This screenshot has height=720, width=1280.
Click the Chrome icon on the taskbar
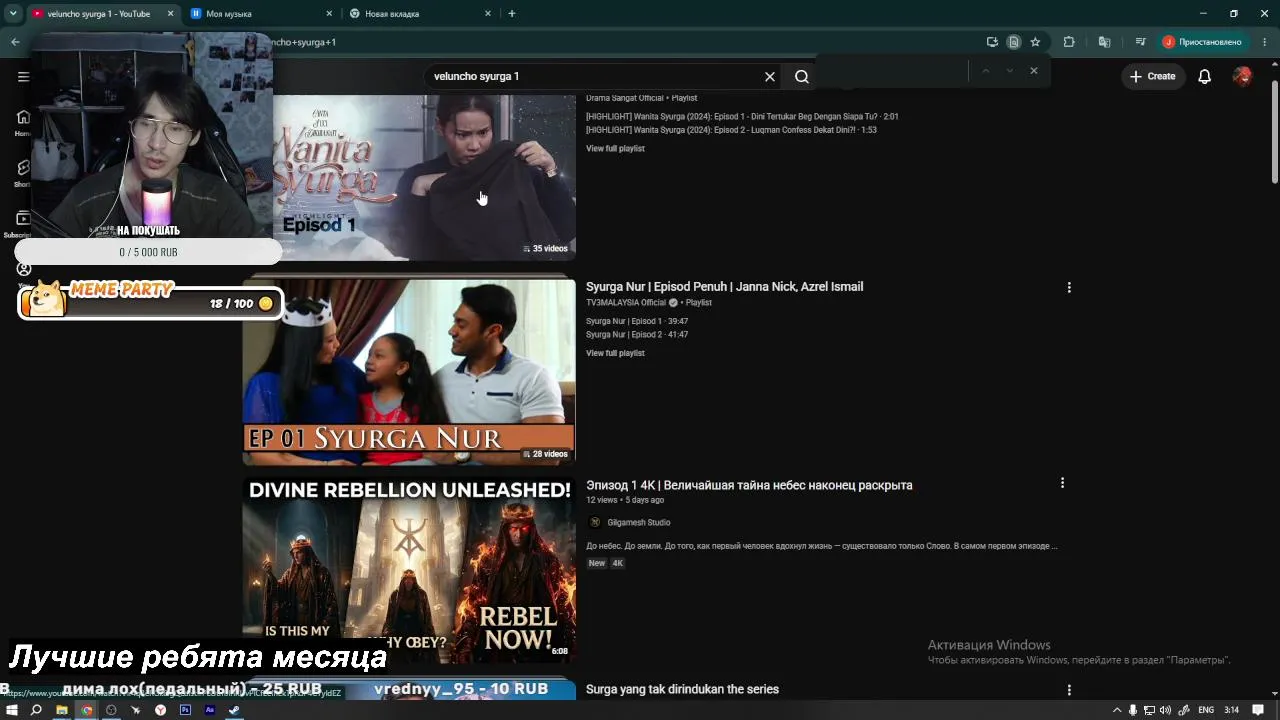[86, 710]
